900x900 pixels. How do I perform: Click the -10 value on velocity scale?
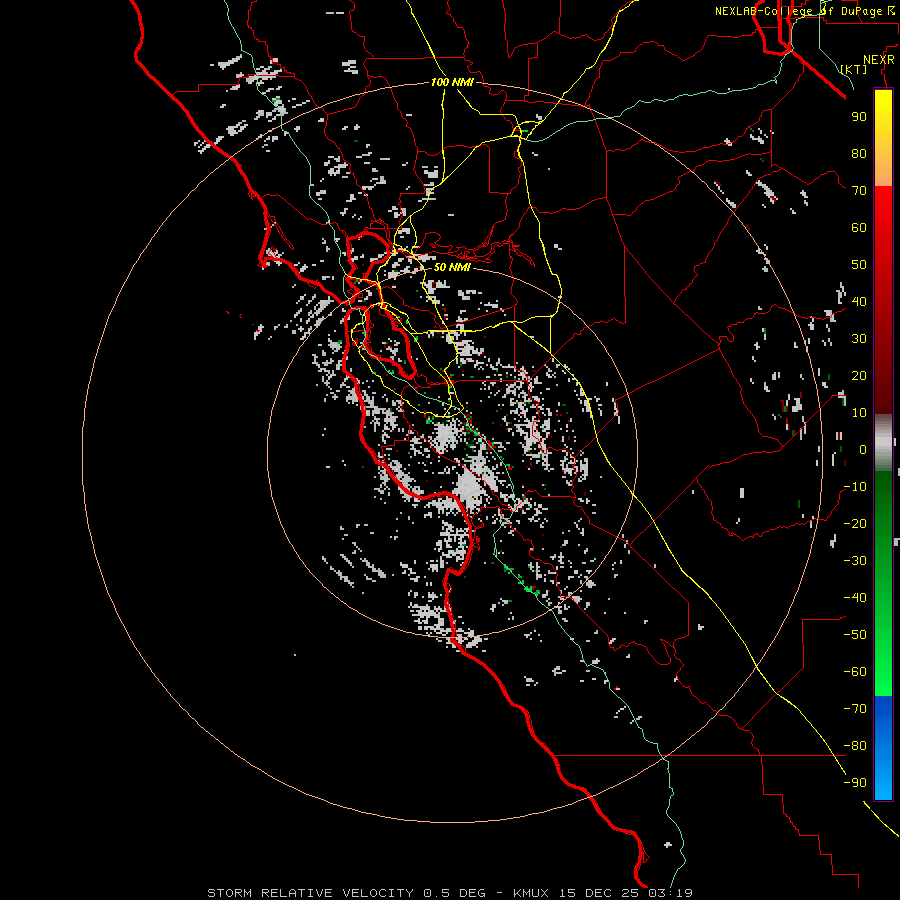click(x=855, y=487)
